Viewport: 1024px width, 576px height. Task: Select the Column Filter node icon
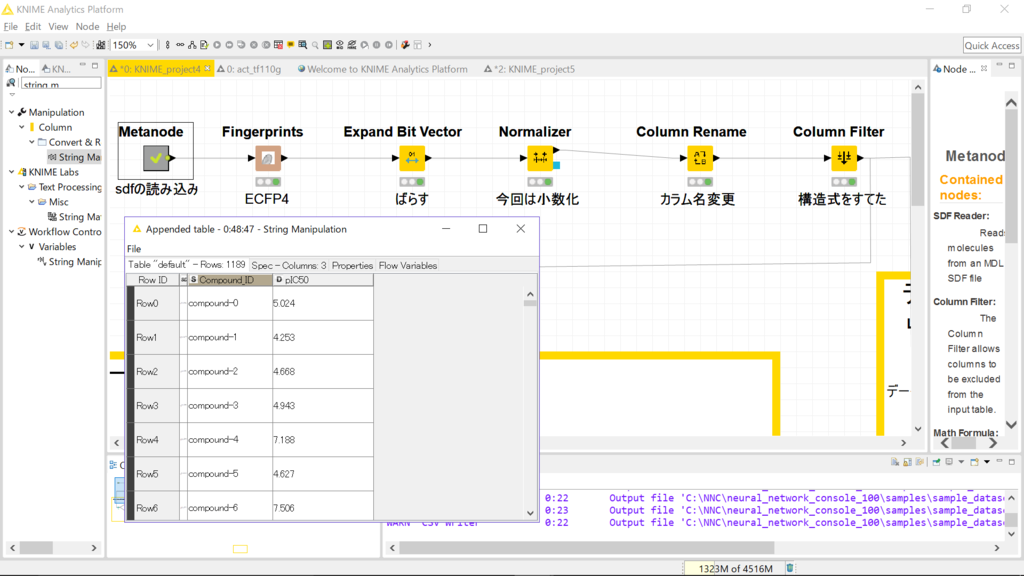(844, 157)
